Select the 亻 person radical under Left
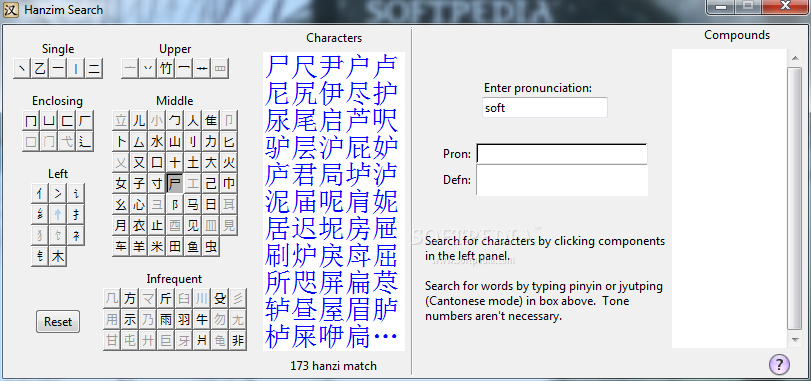Image resolution: width=811 pixels, height=381 pixels. coord(40,194)
